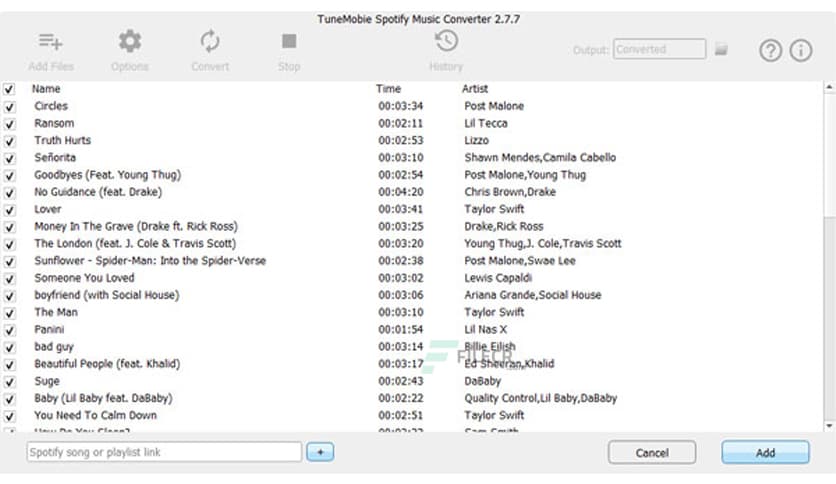Viewport: 836px width, 484px height.
Task: Click the output folder browse icon
Action: coord(721,50)
